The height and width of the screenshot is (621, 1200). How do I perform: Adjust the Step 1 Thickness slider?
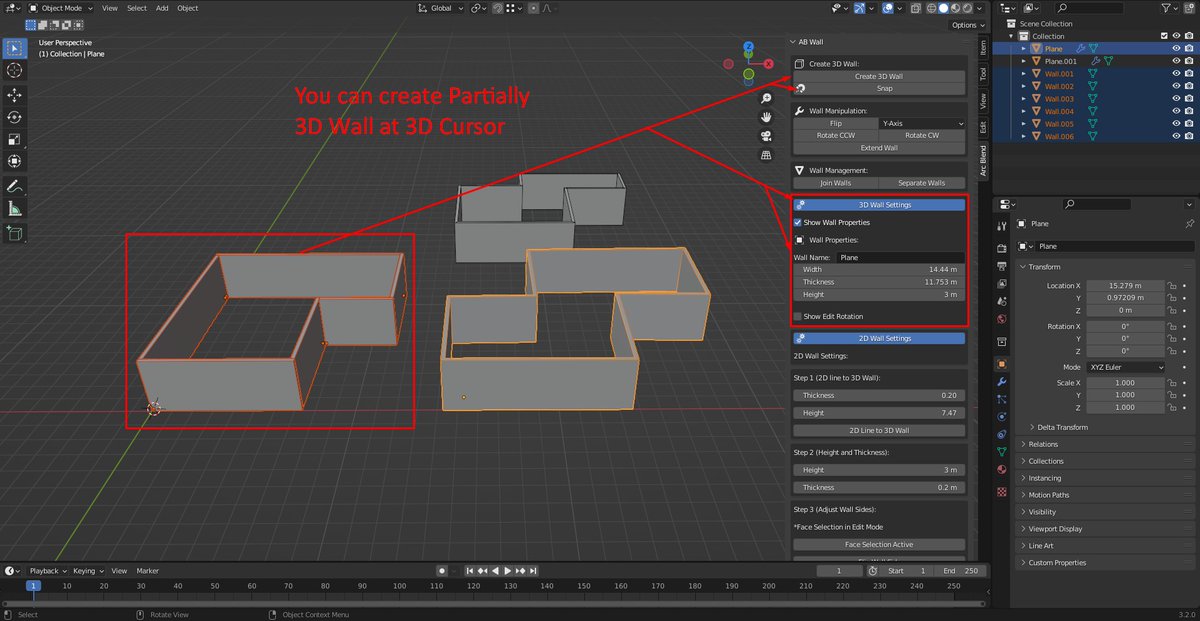pos(879,395)
